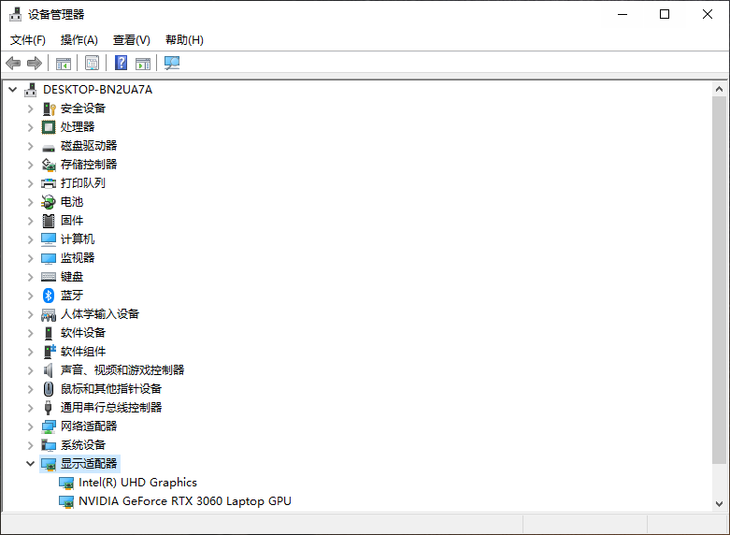Click the 键盘 keyboard category icon

(x=49, y=277)
